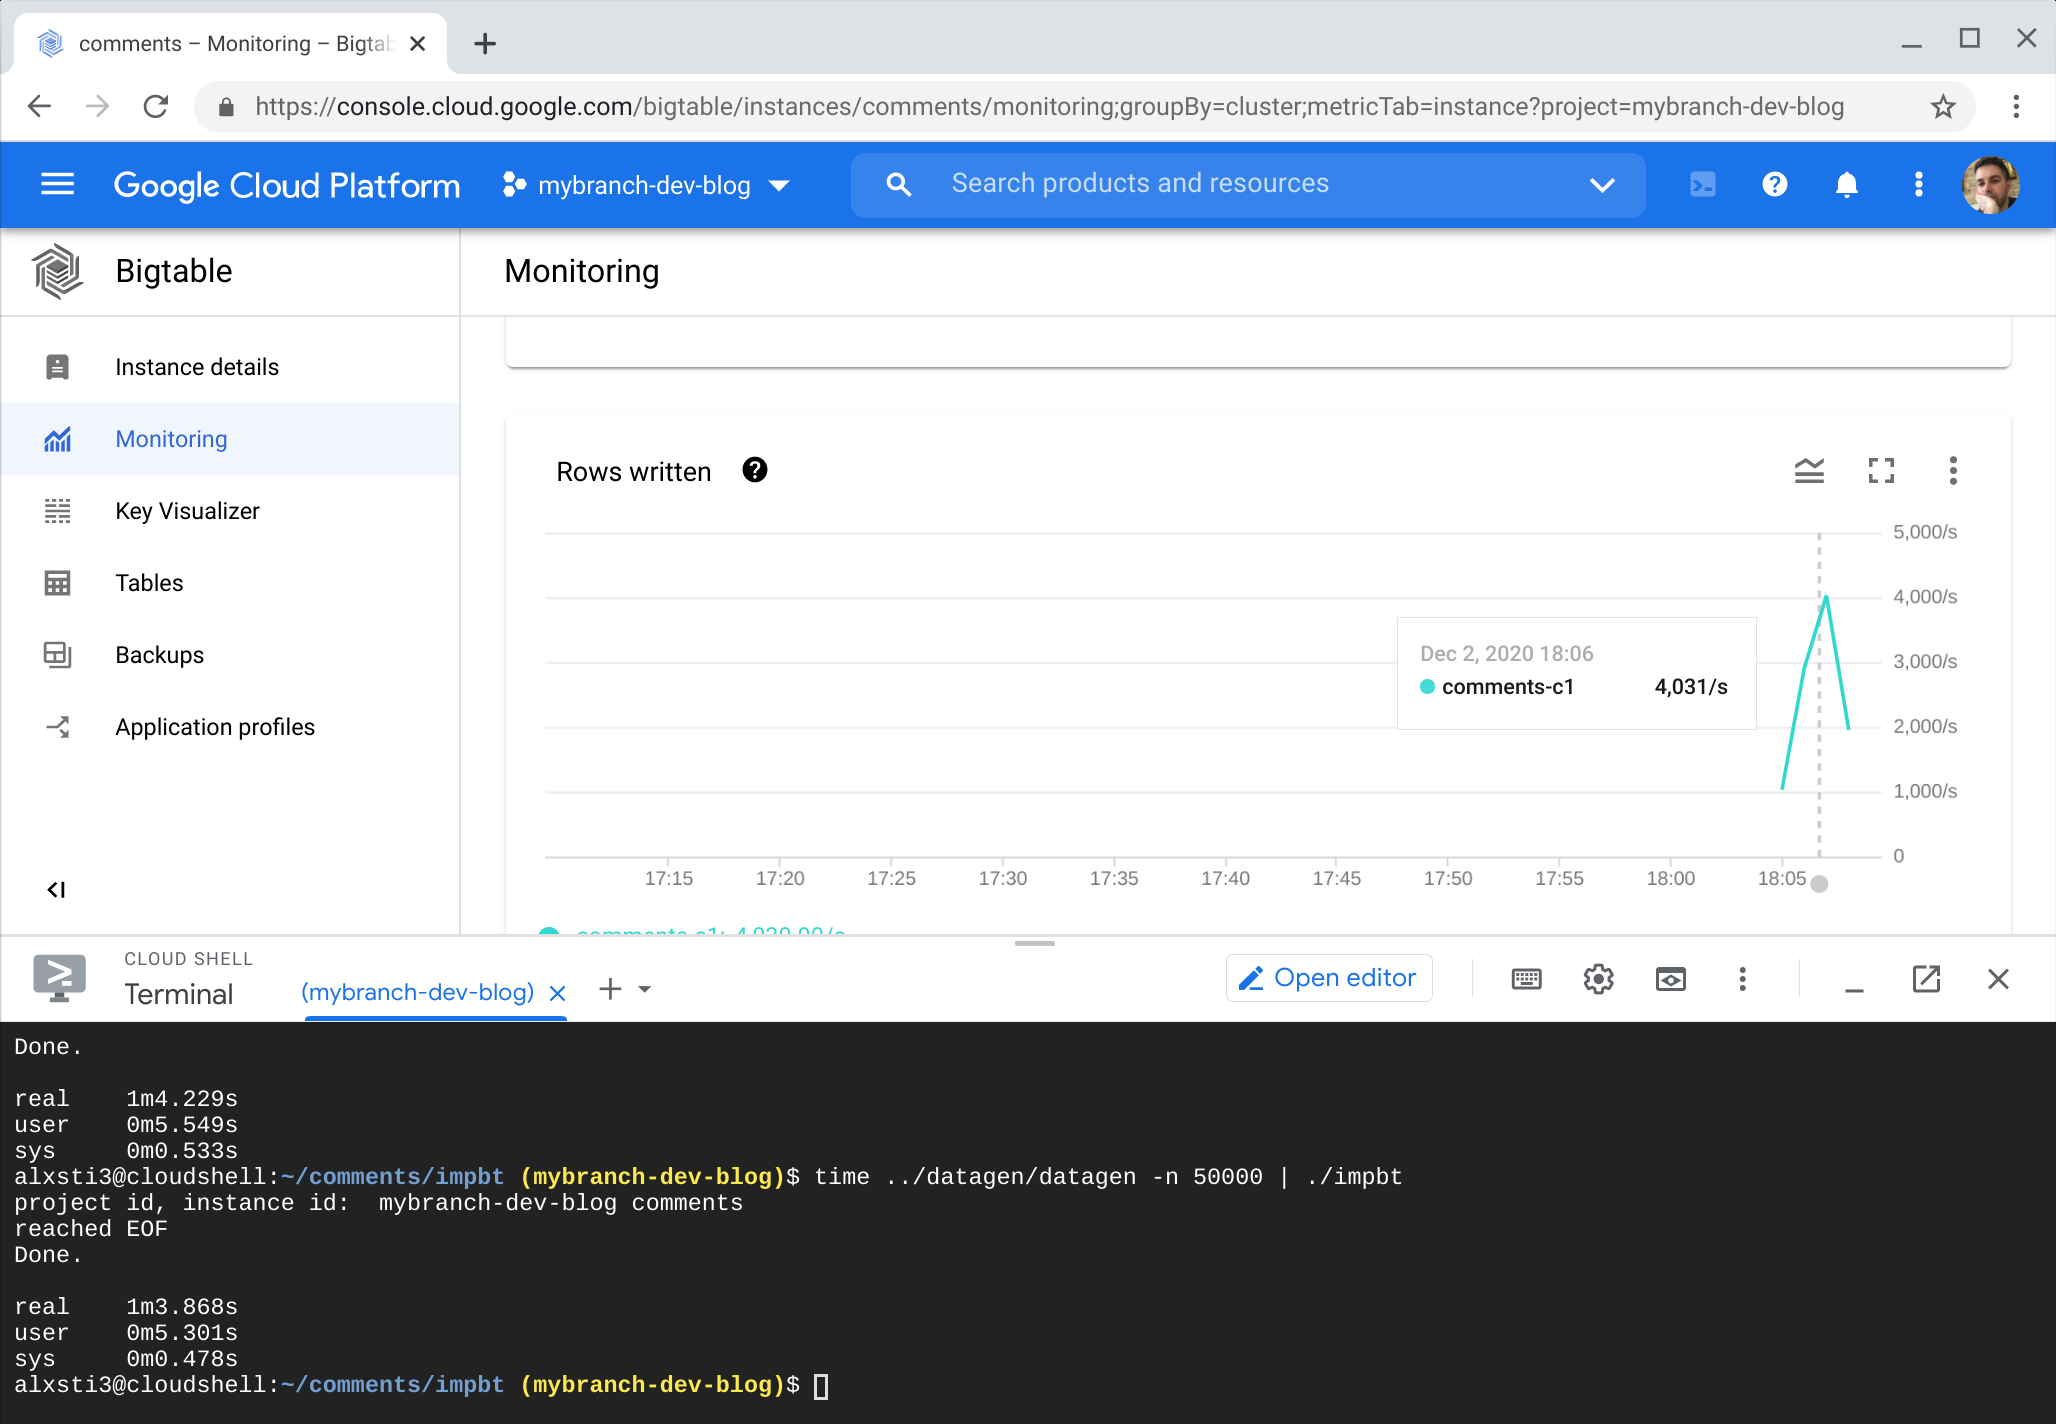Activate Cloud Shell from the top bar

[1702, 185]
